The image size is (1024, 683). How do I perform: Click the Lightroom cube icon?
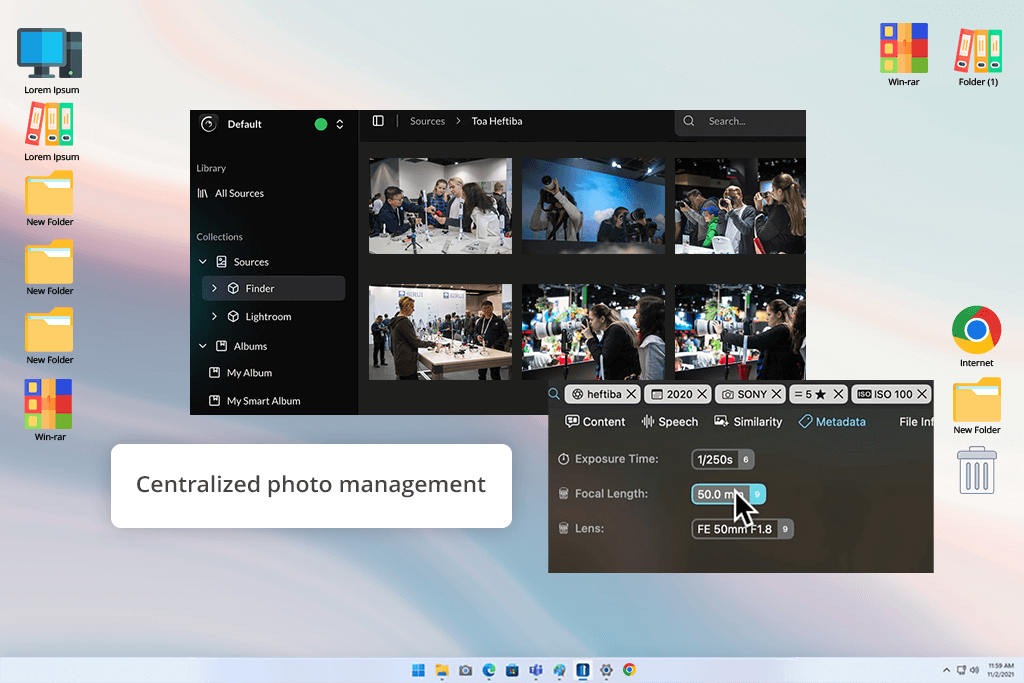pos(233,316)
